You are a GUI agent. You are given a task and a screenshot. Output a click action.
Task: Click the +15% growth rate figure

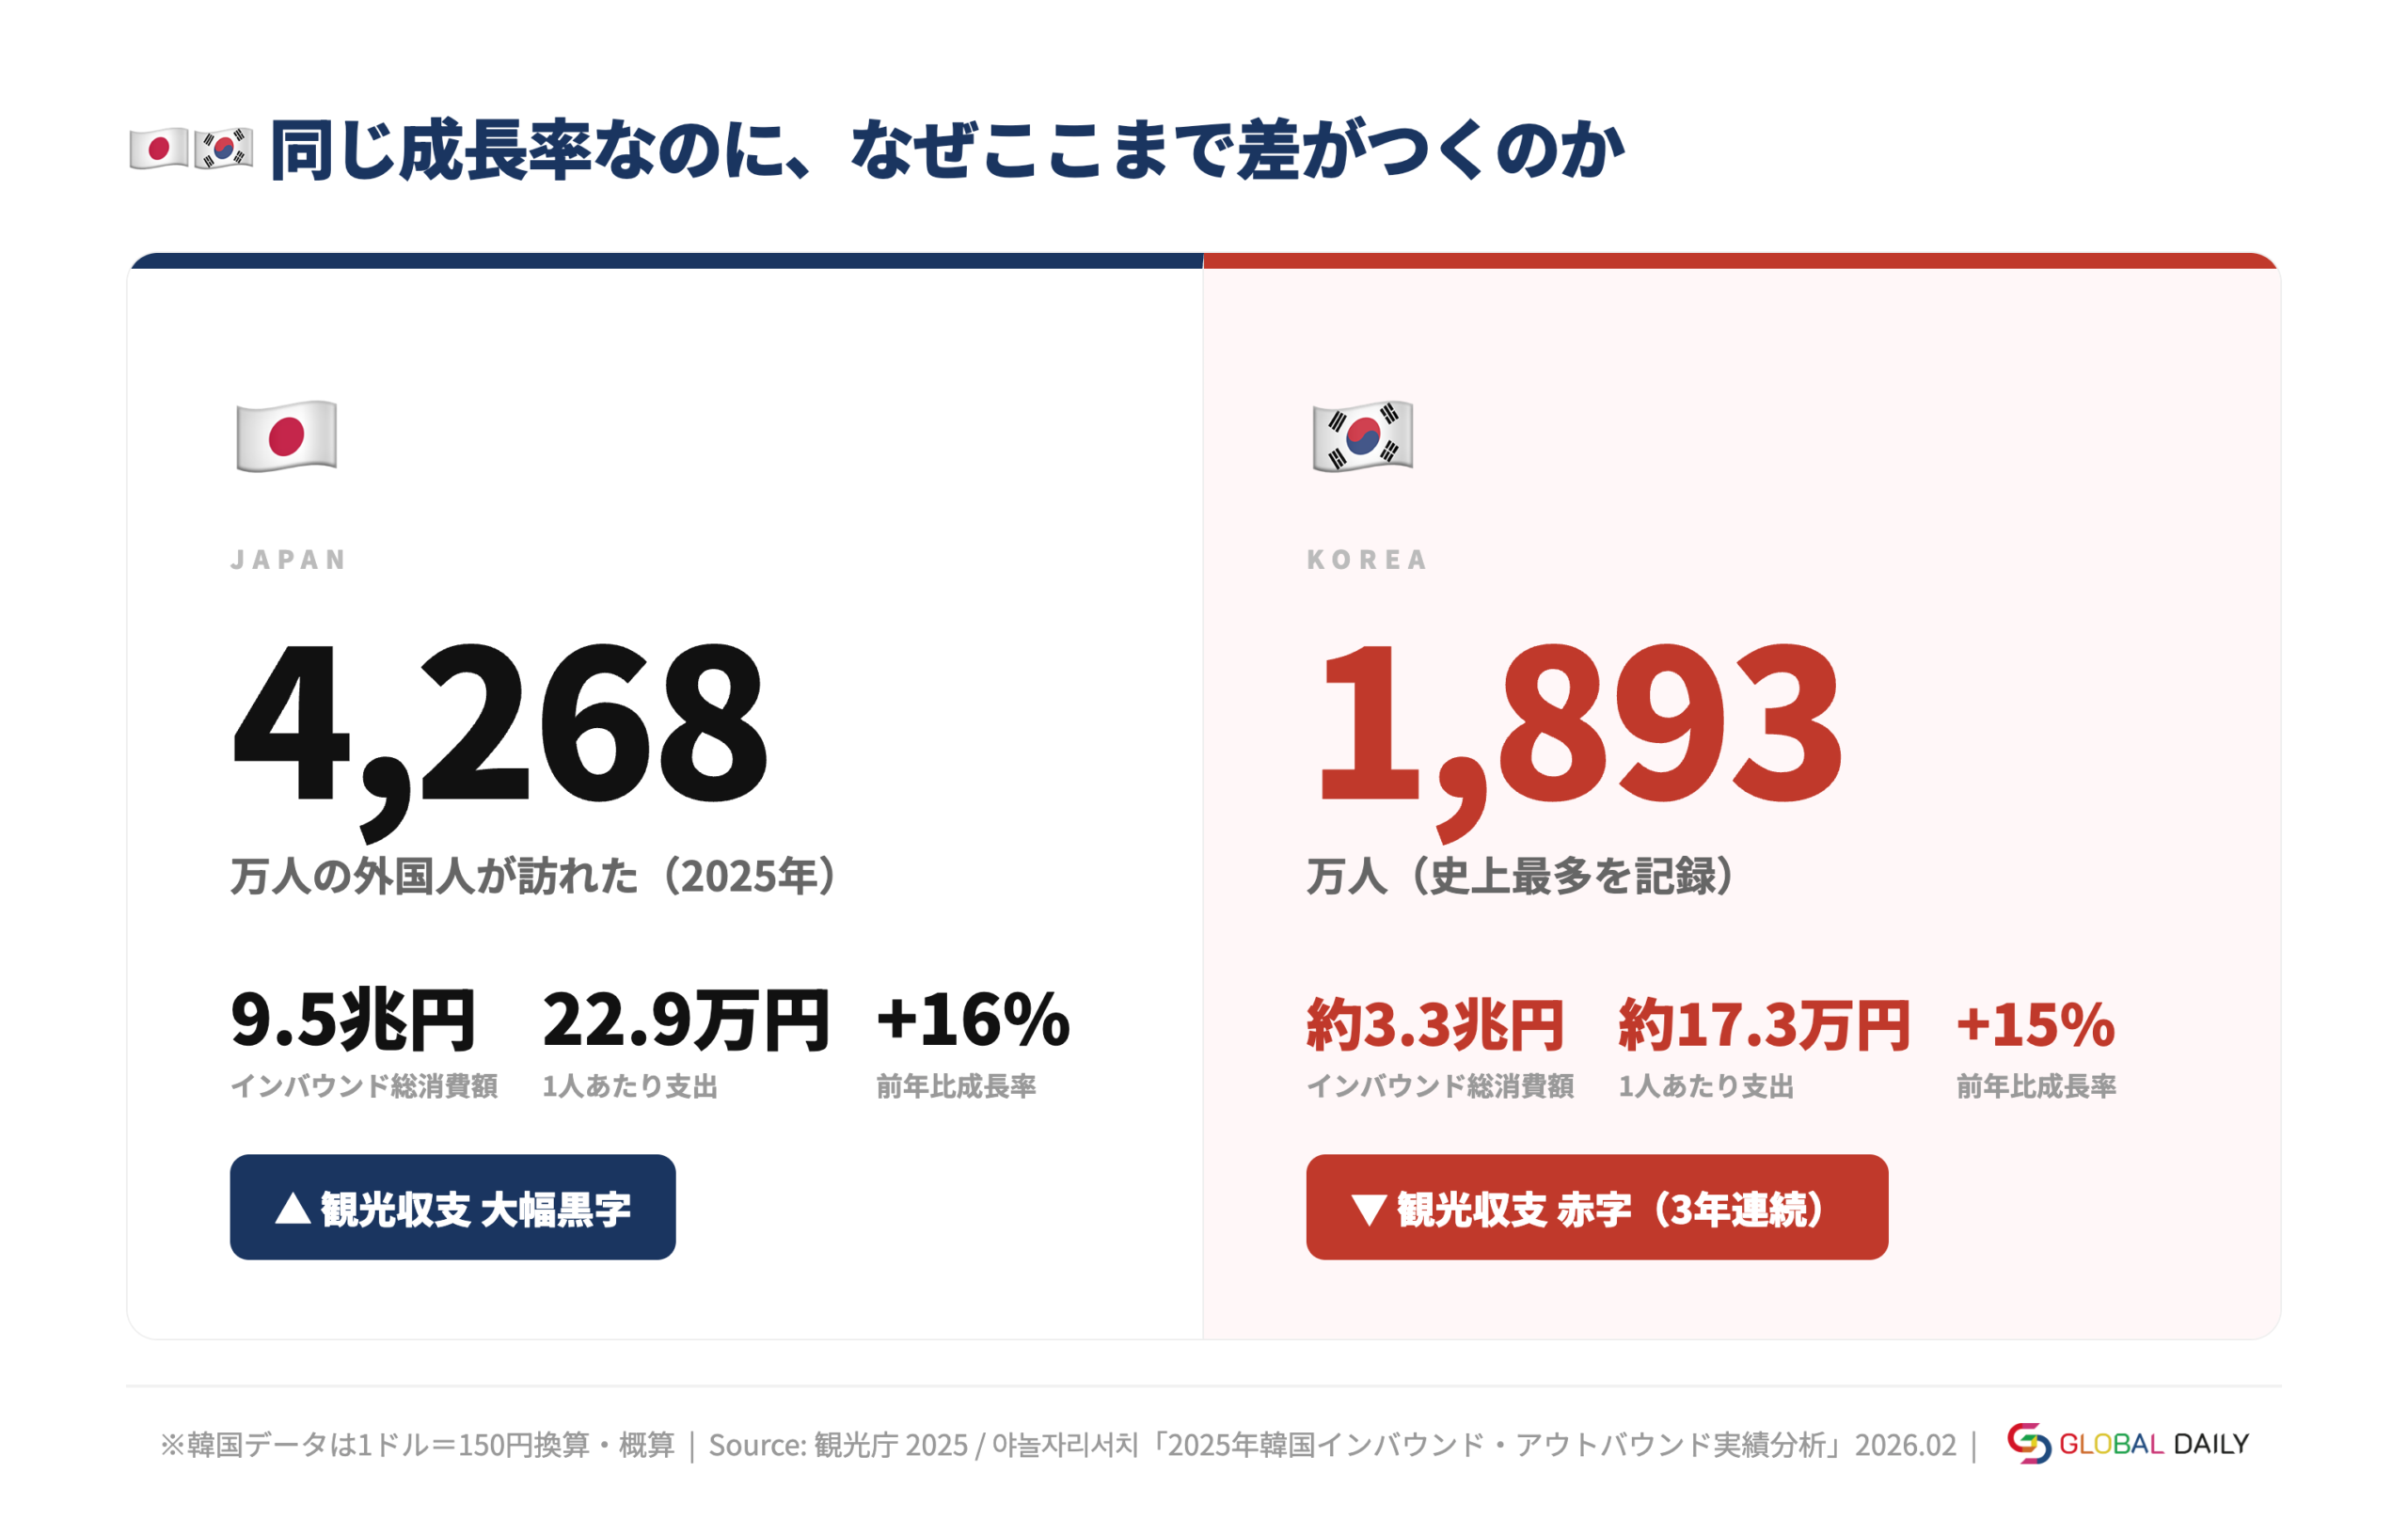tap(2035, 1025)
